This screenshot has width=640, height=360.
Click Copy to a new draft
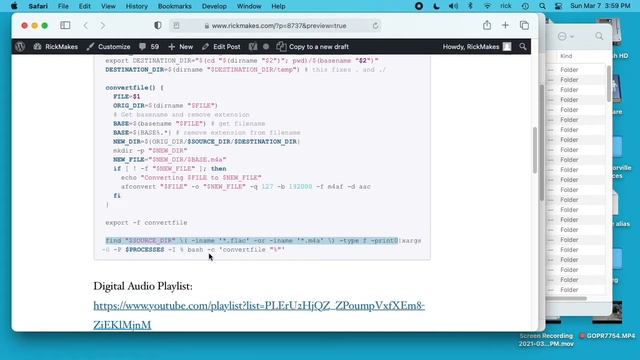[313, 47]
